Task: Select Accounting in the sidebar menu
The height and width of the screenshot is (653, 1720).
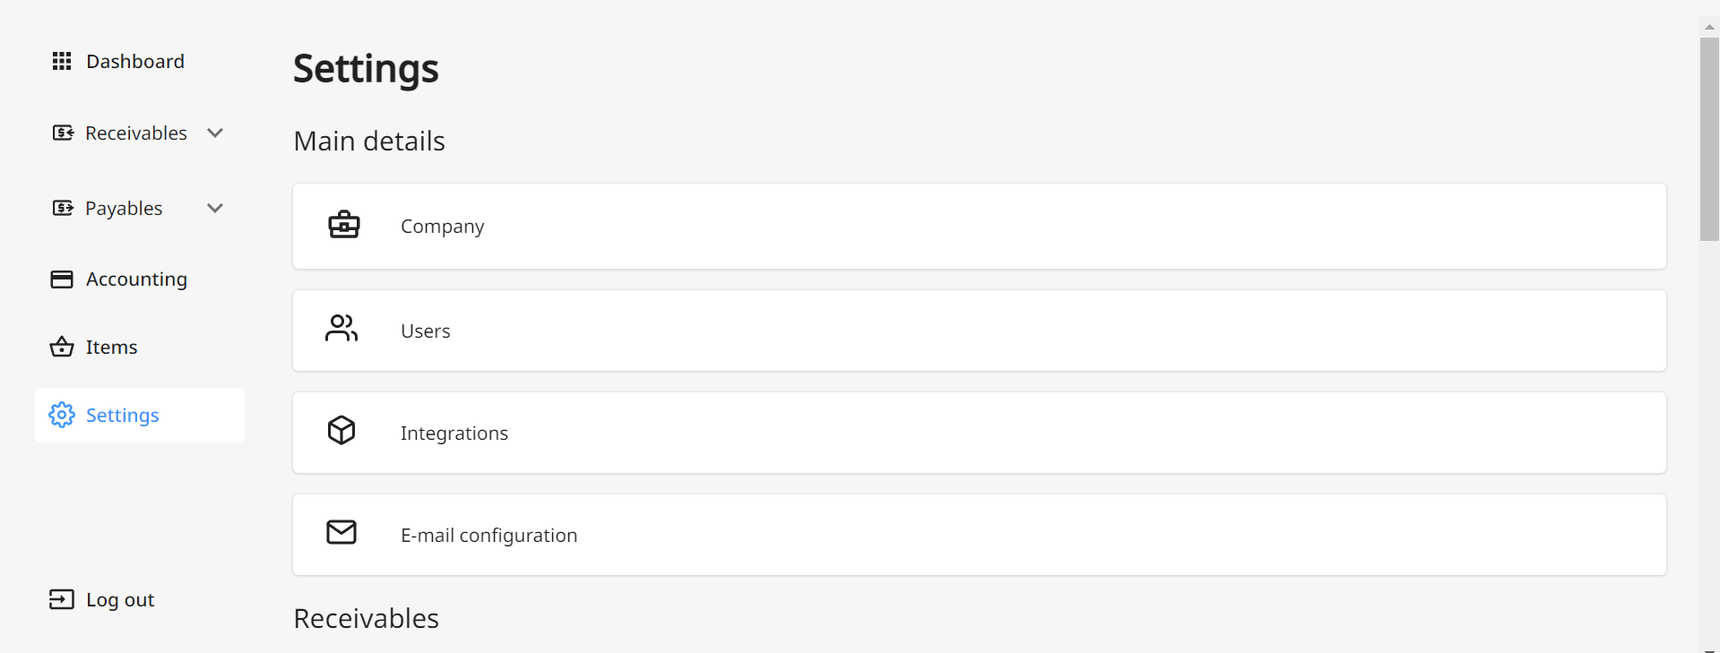Action: point(135,279)
